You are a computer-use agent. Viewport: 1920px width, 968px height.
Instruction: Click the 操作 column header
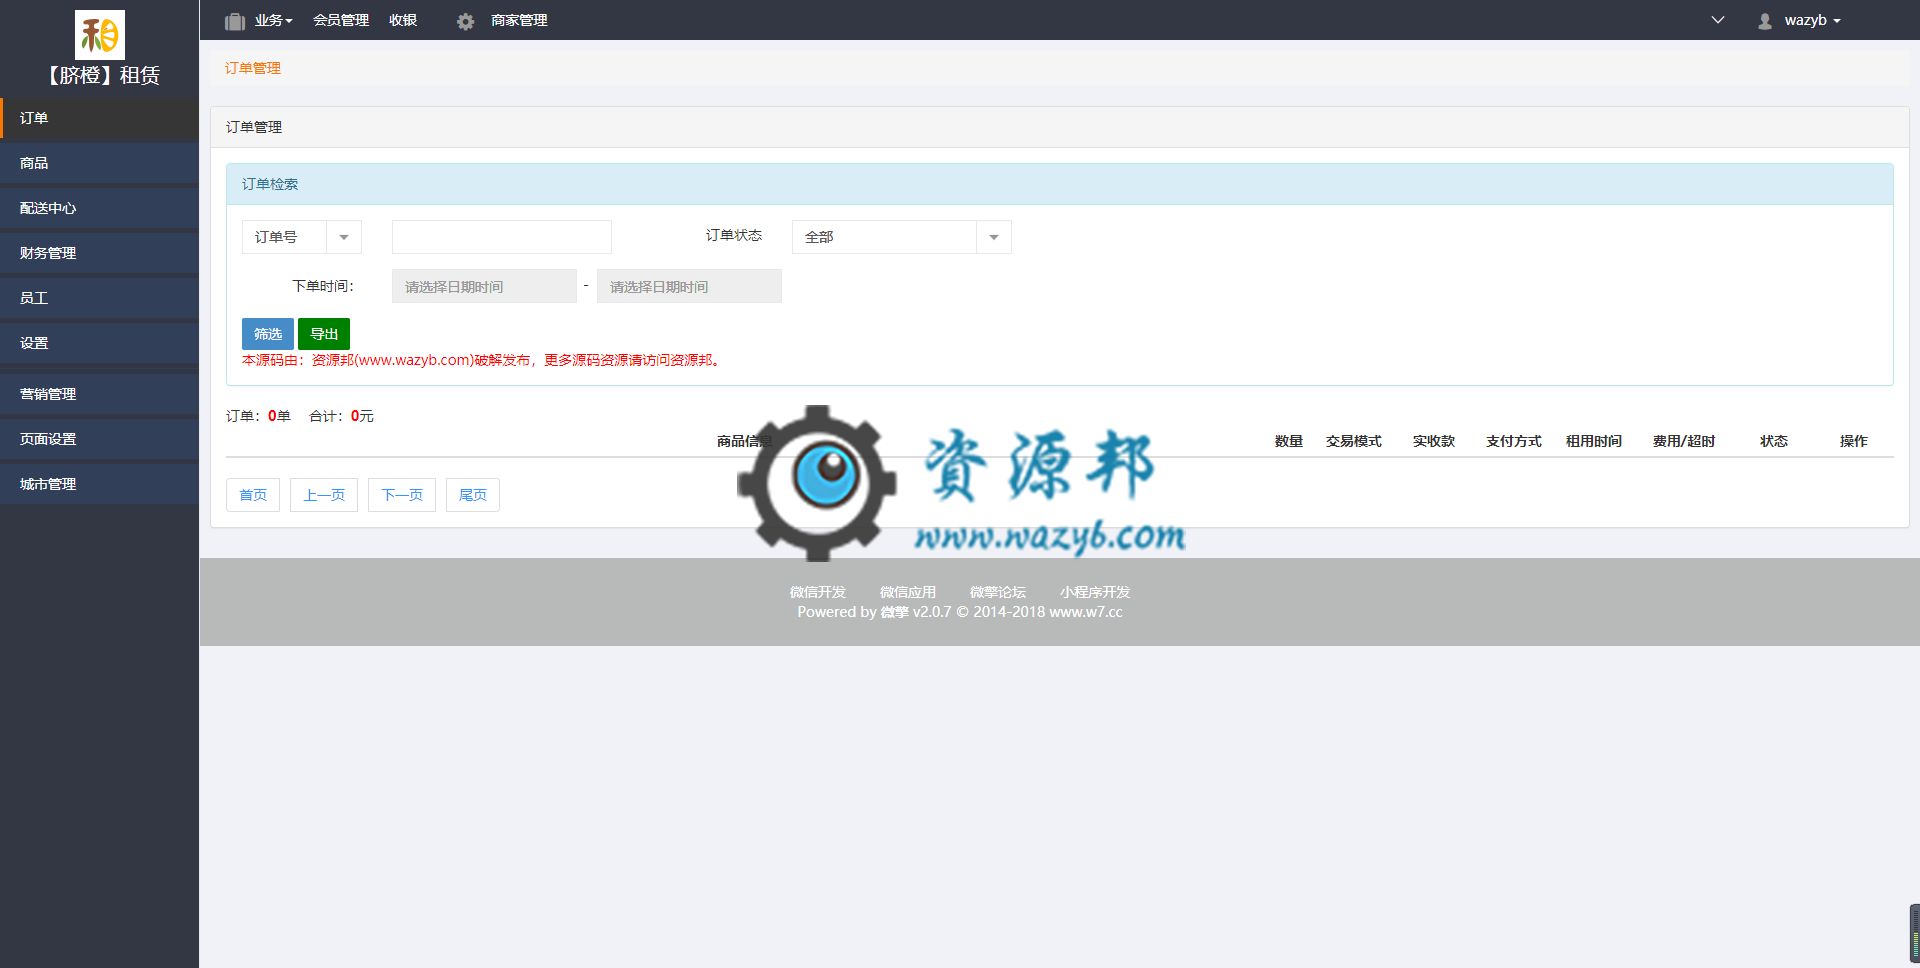tap(1854, 441)
